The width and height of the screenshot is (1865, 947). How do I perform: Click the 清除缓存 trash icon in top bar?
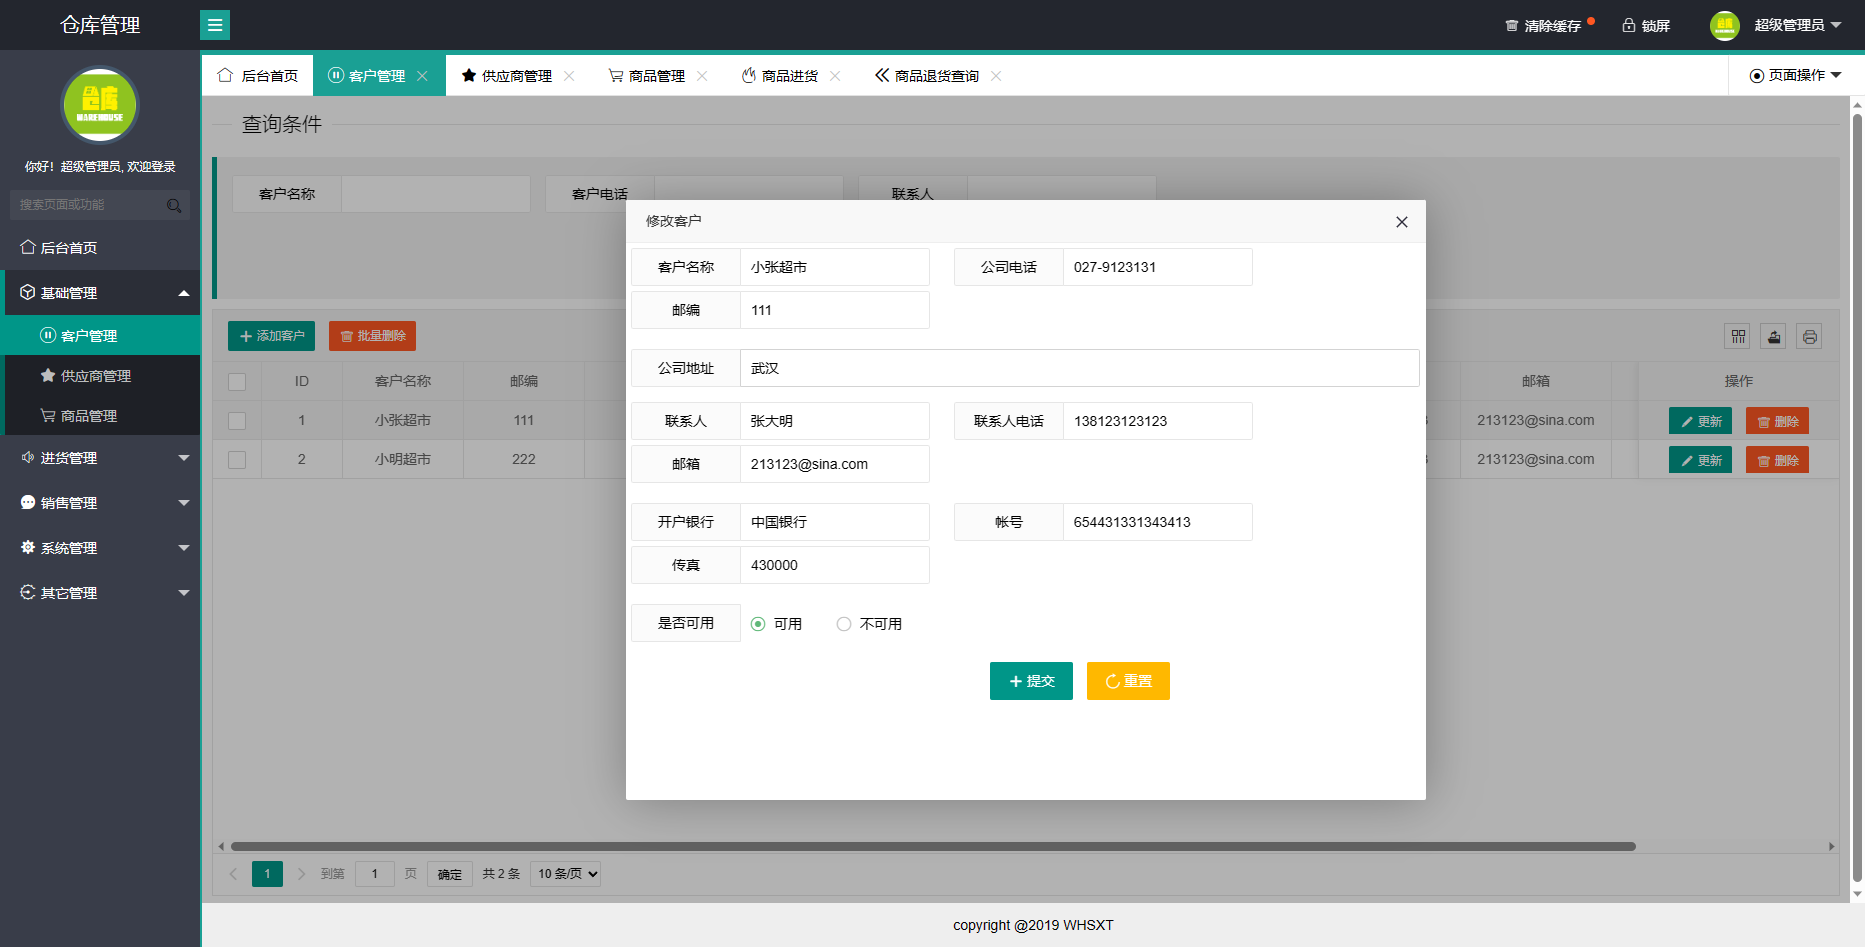1511,25
